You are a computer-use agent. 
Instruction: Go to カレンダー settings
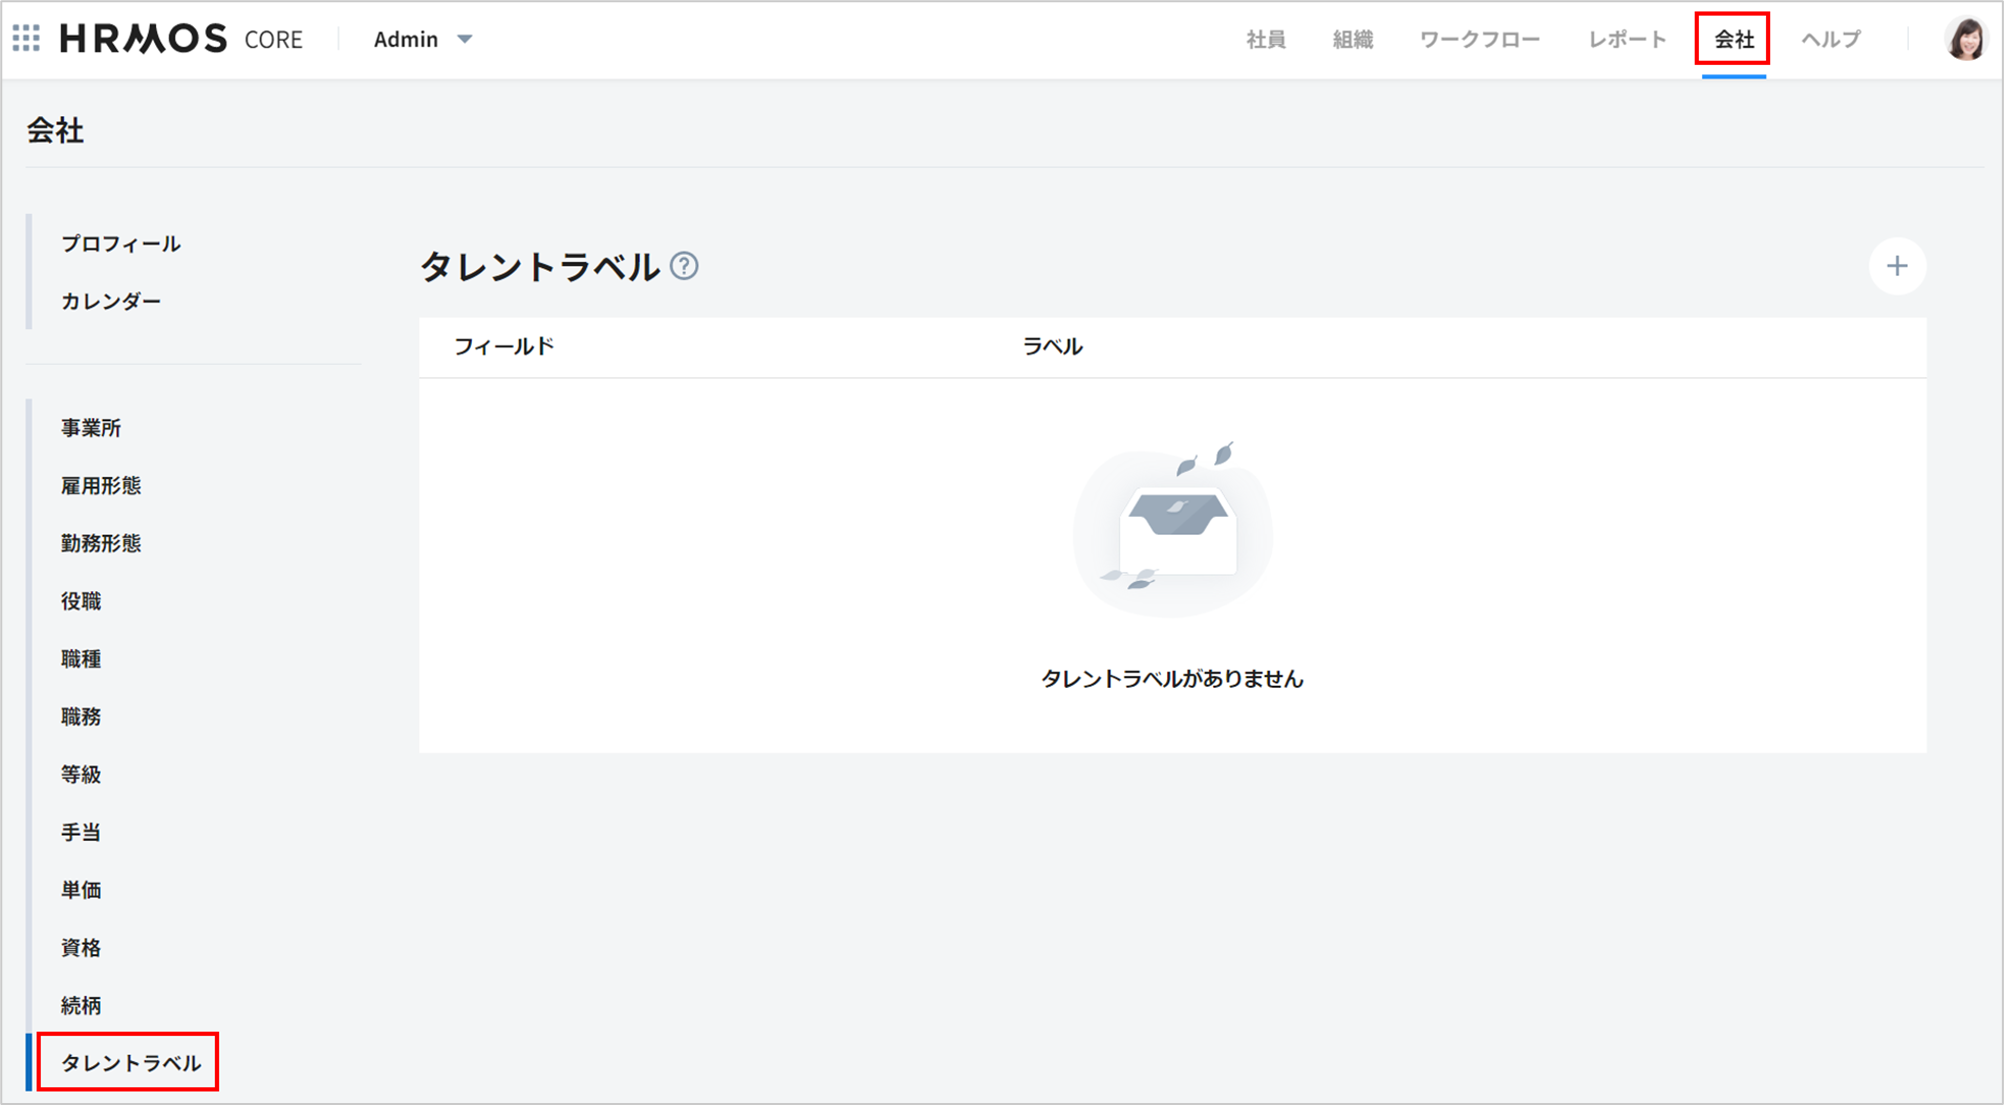[x=111, y=302]
